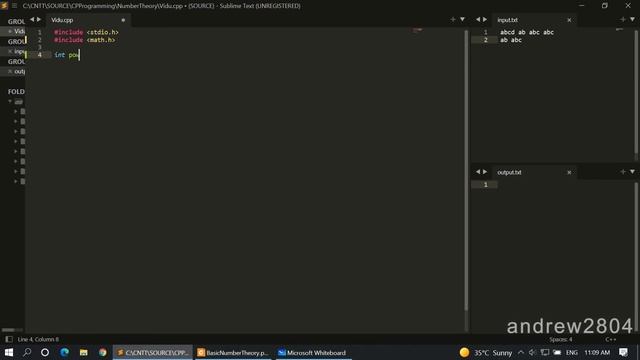Close the output.txt tab
This screenshot has height=360, width=640.
[x=569, y=172]
